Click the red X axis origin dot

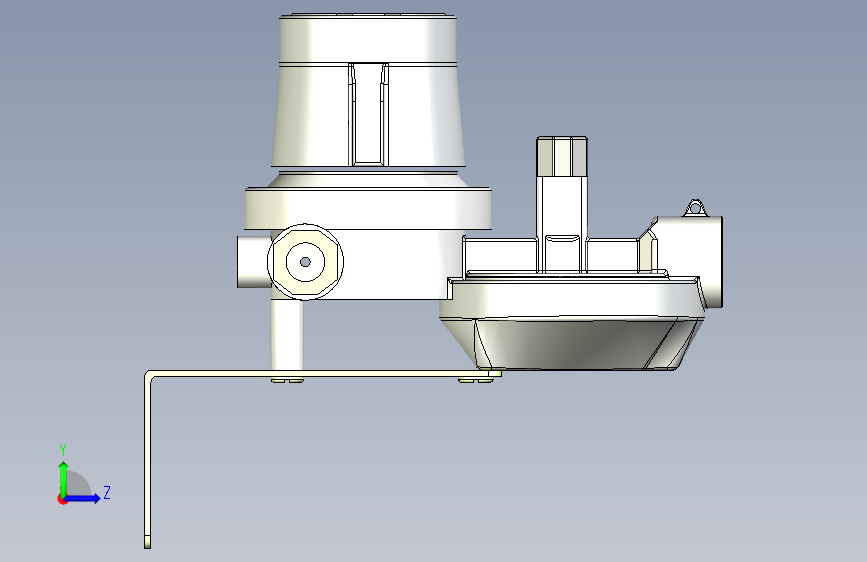click(62, 499)
